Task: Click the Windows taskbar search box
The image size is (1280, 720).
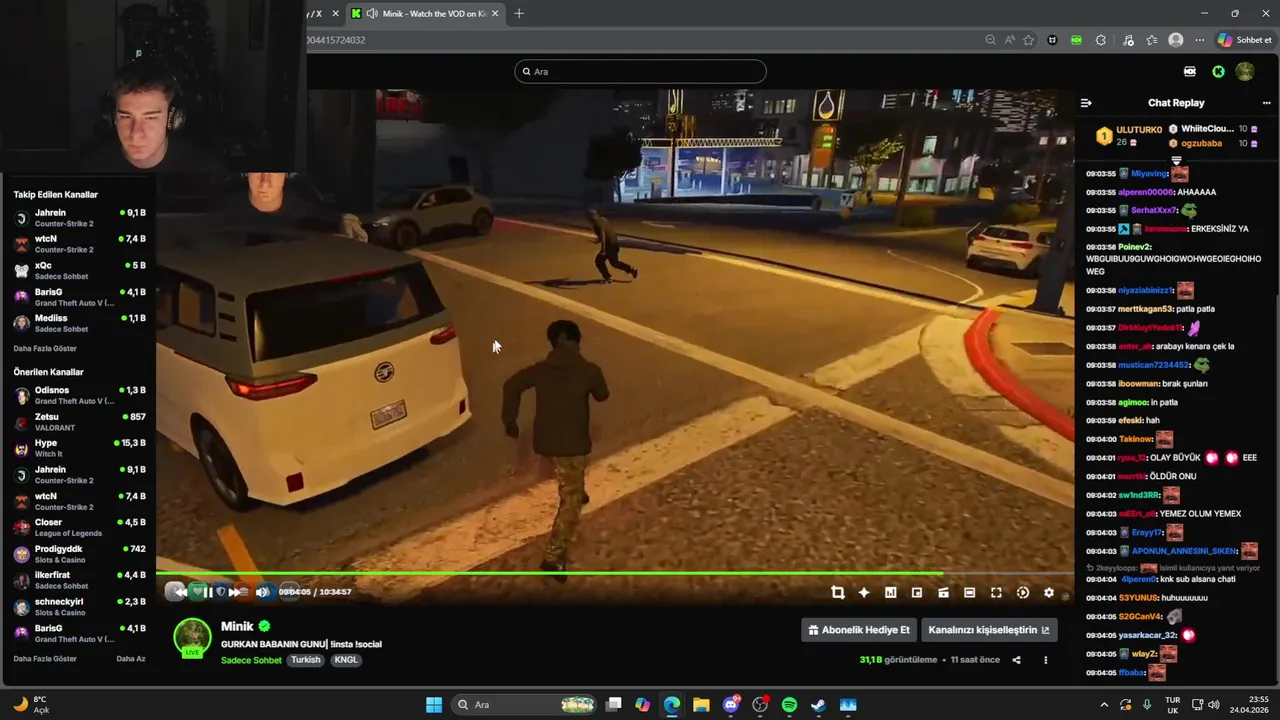Action: [525, 705]
